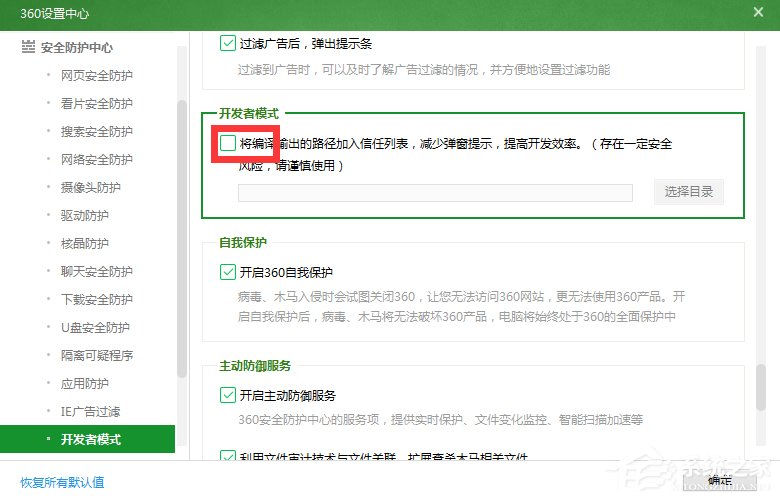Close the 360设置中心 window

tap(757, 12)
